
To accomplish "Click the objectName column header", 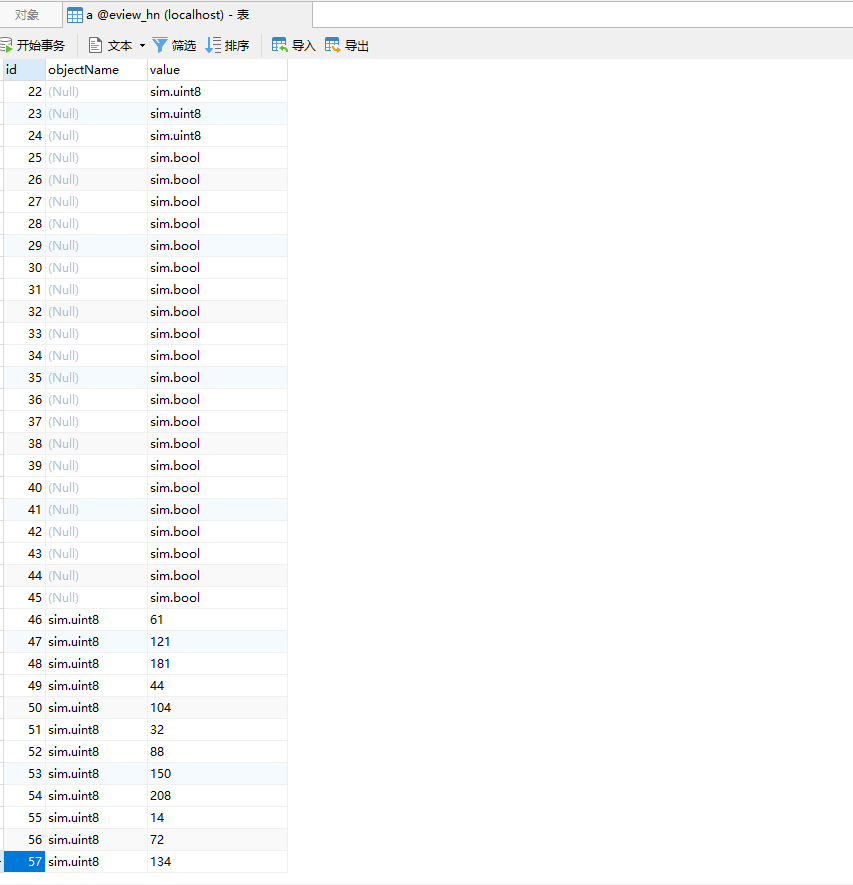I will (96, 70).
